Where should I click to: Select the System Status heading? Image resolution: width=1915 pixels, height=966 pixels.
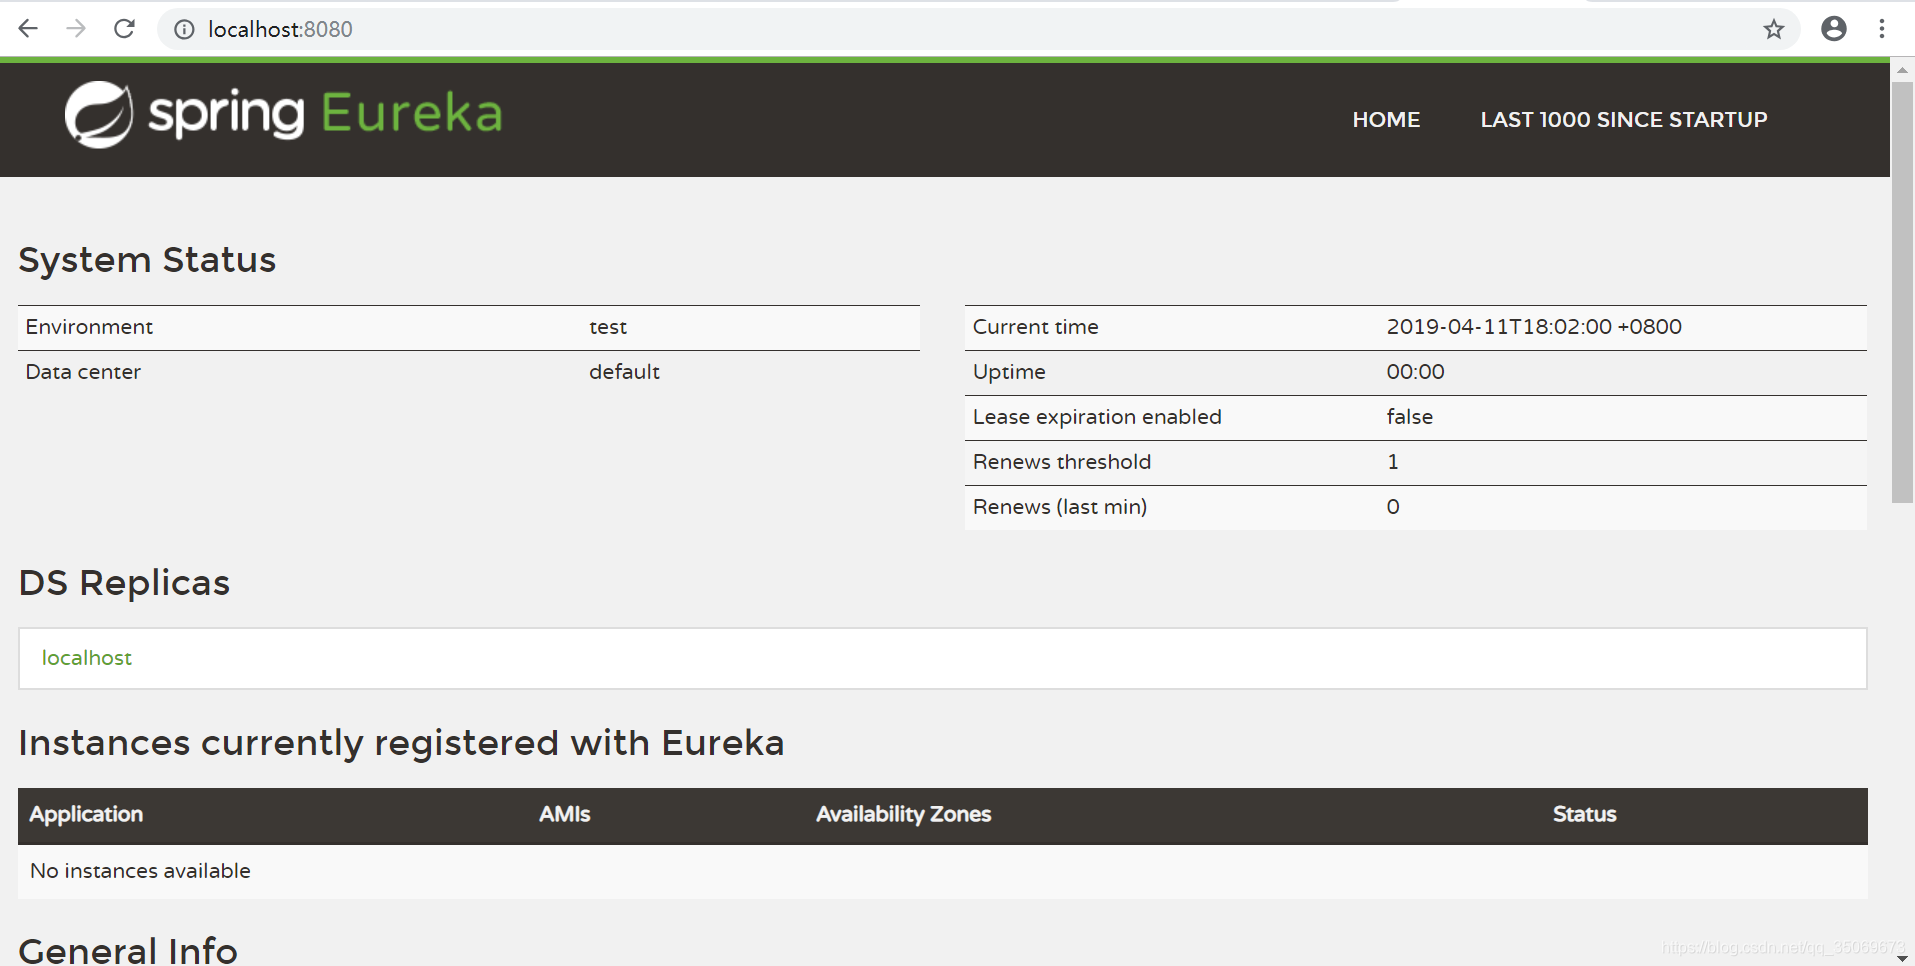click(147, 260)
